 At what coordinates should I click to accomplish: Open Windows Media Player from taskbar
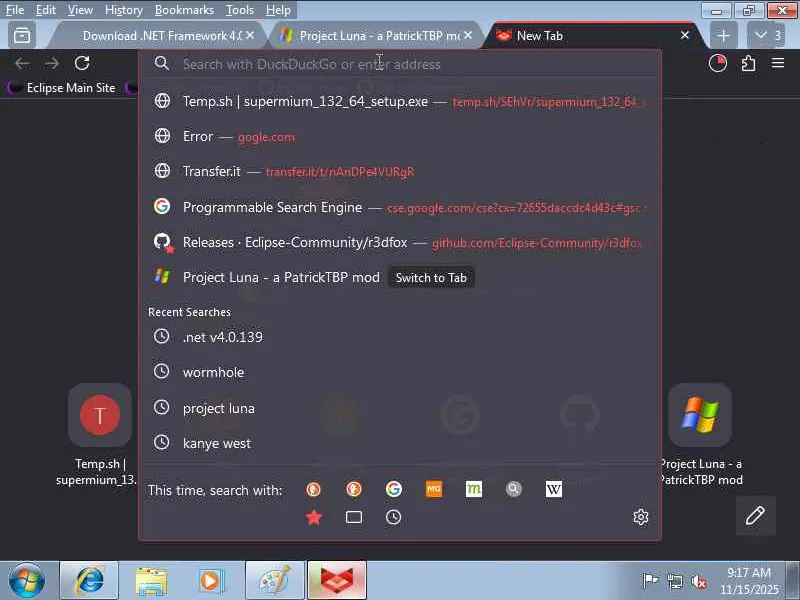click(x=211, y=581)
